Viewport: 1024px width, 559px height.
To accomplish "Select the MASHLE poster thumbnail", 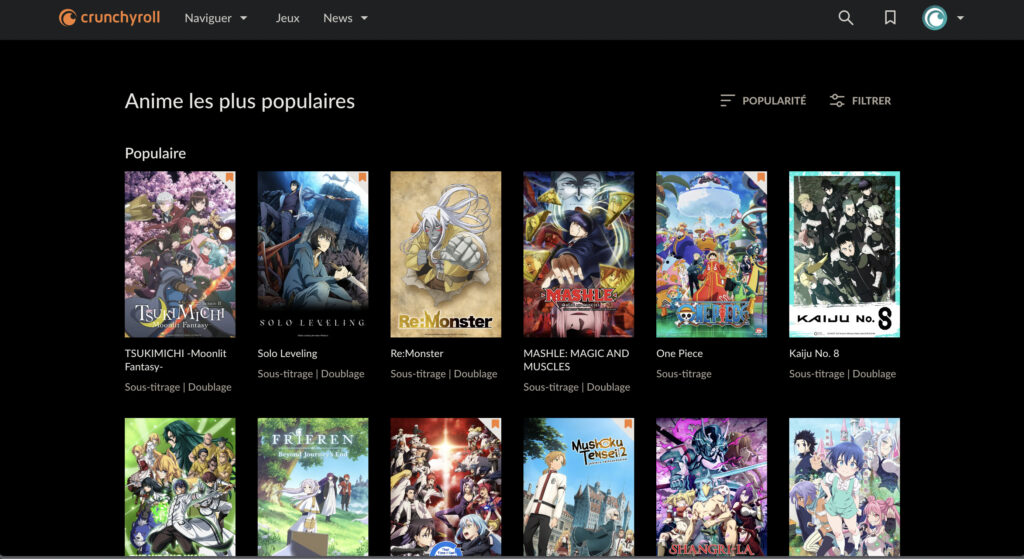I will pyautogui.click(x=579, y=254).
